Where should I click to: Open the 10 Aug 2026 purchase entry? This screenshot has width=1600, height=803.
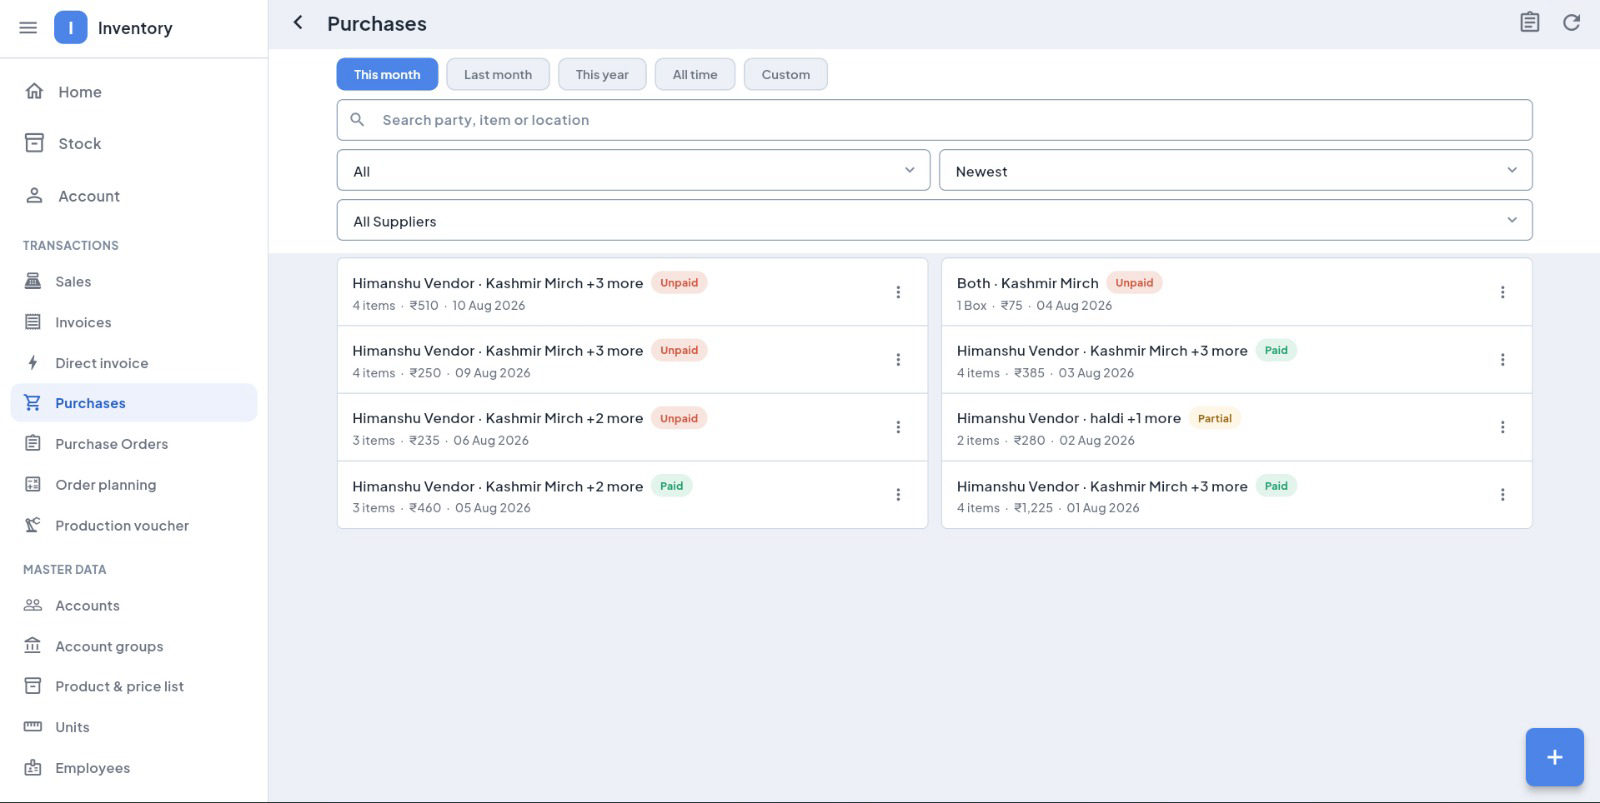point(632,292)
